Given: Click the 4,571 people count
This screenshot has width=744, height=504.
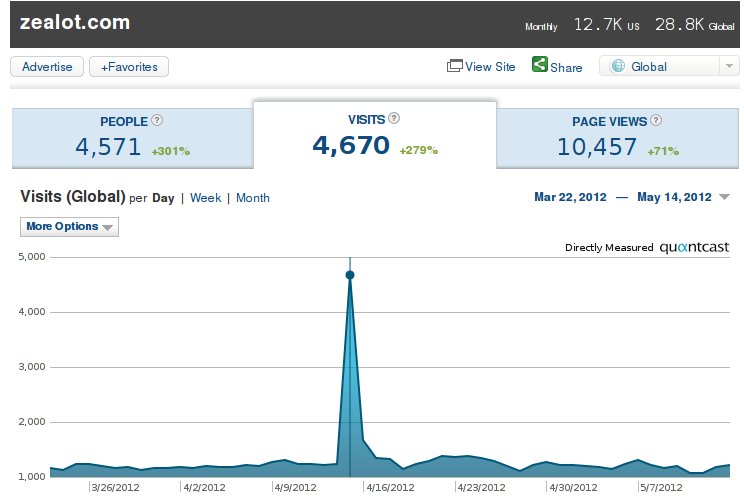Looking at the screenshot, I should (108, 147).
